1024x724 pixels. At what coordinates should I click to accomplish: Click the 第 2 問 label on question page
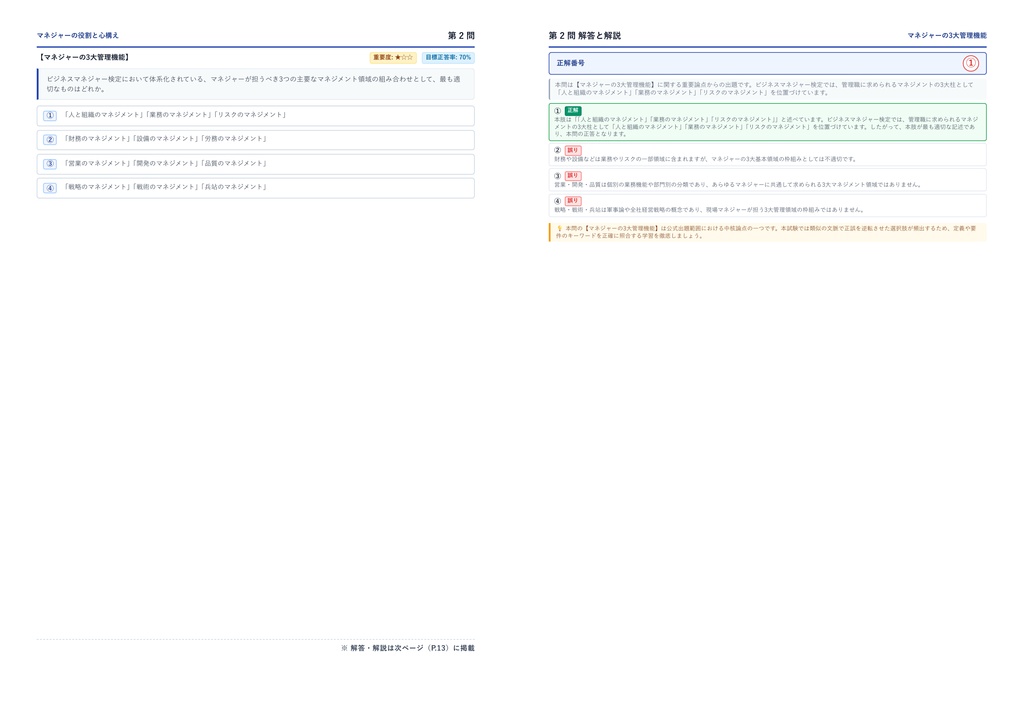tap(461, 35)
